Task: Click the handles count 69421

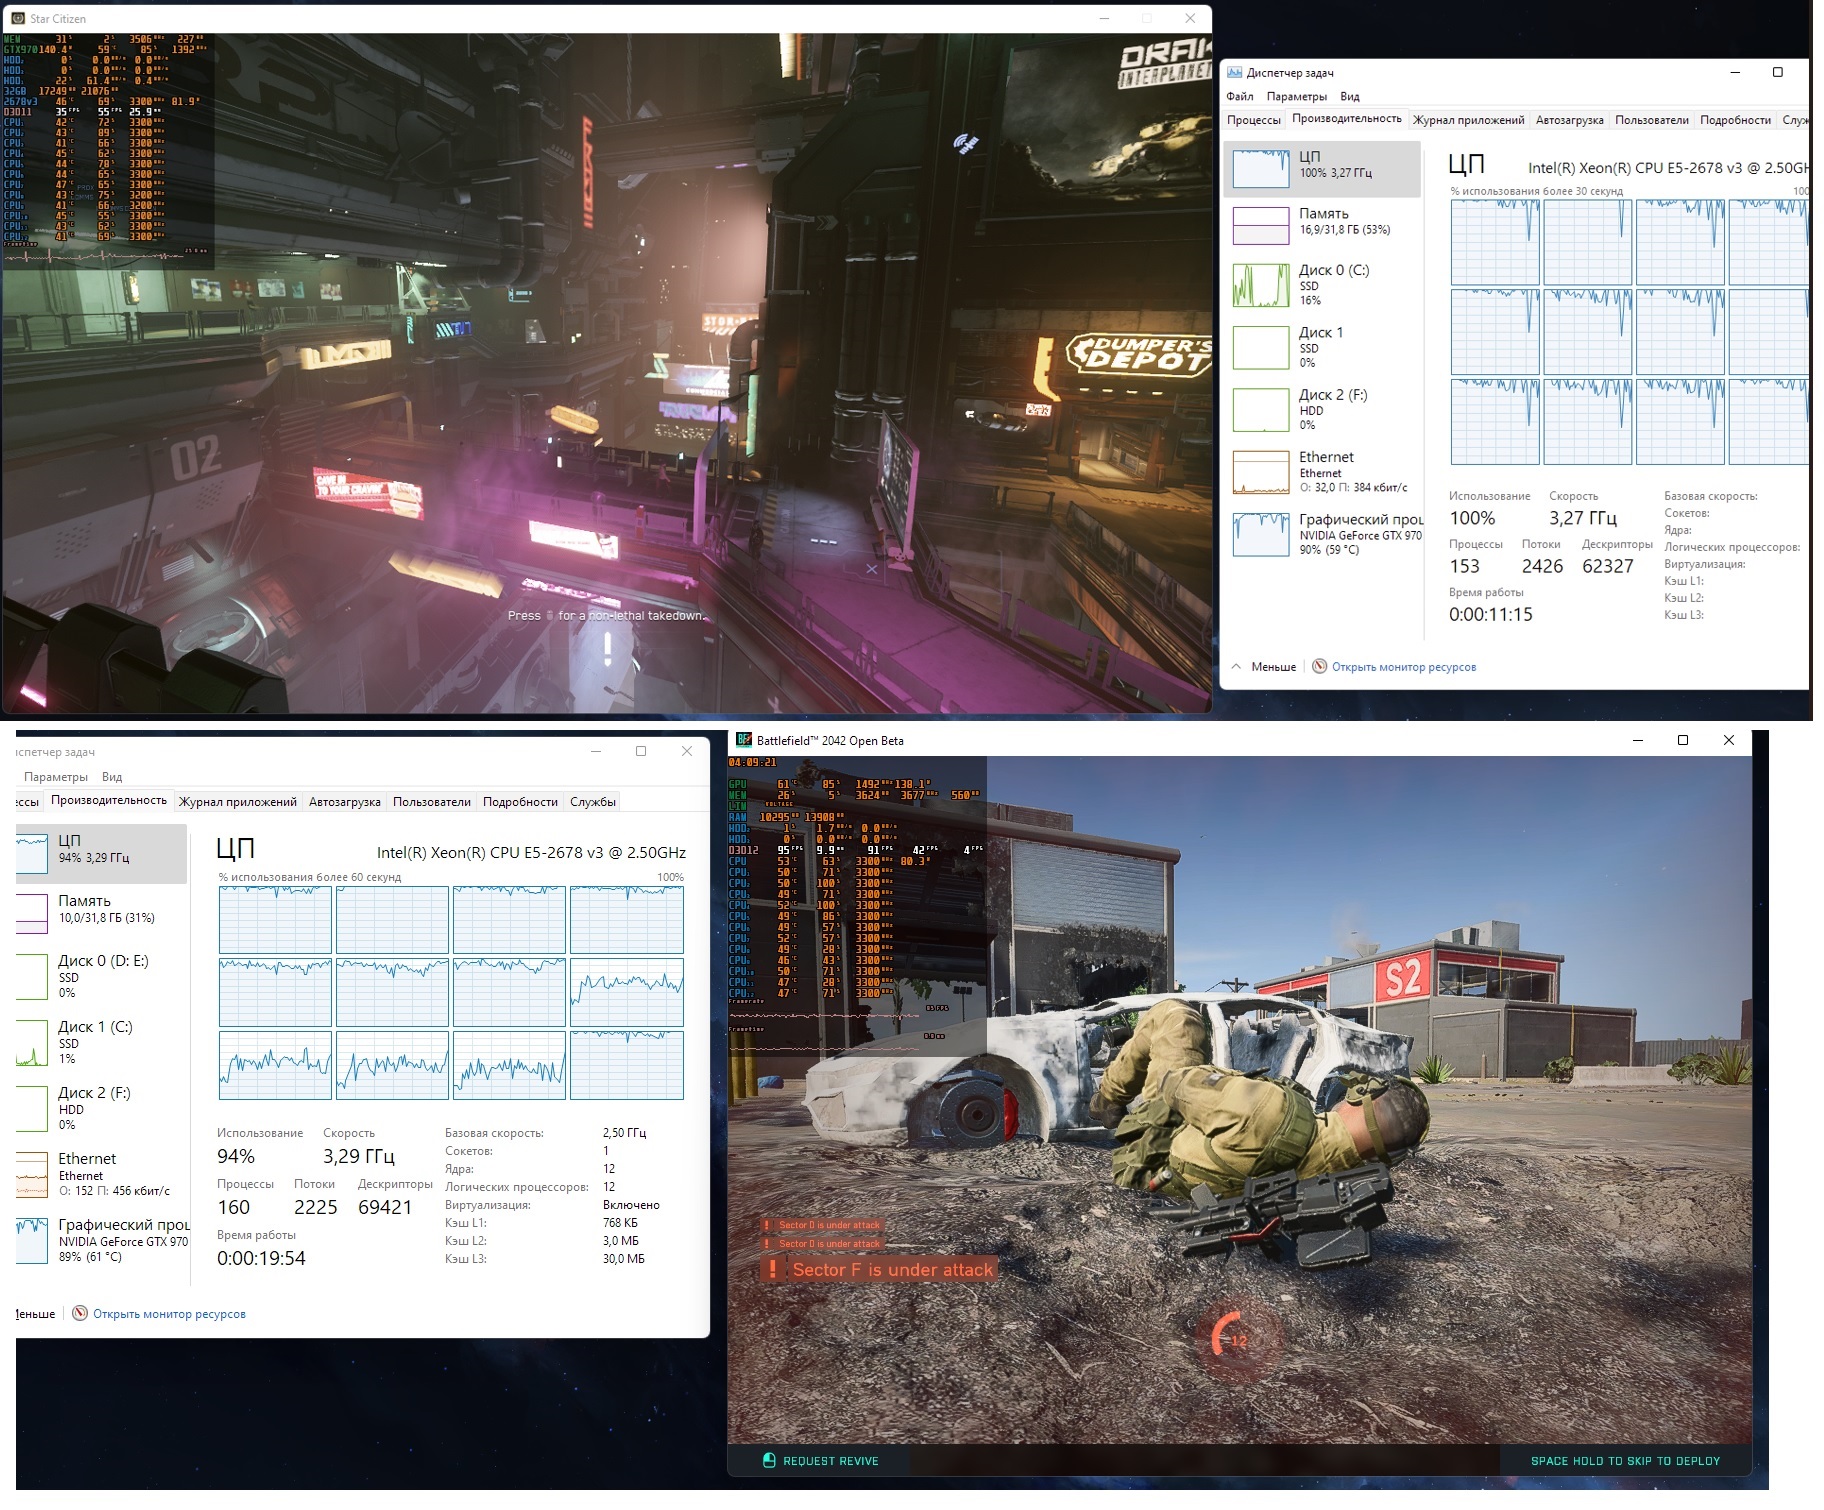Action: point(385,1207)
